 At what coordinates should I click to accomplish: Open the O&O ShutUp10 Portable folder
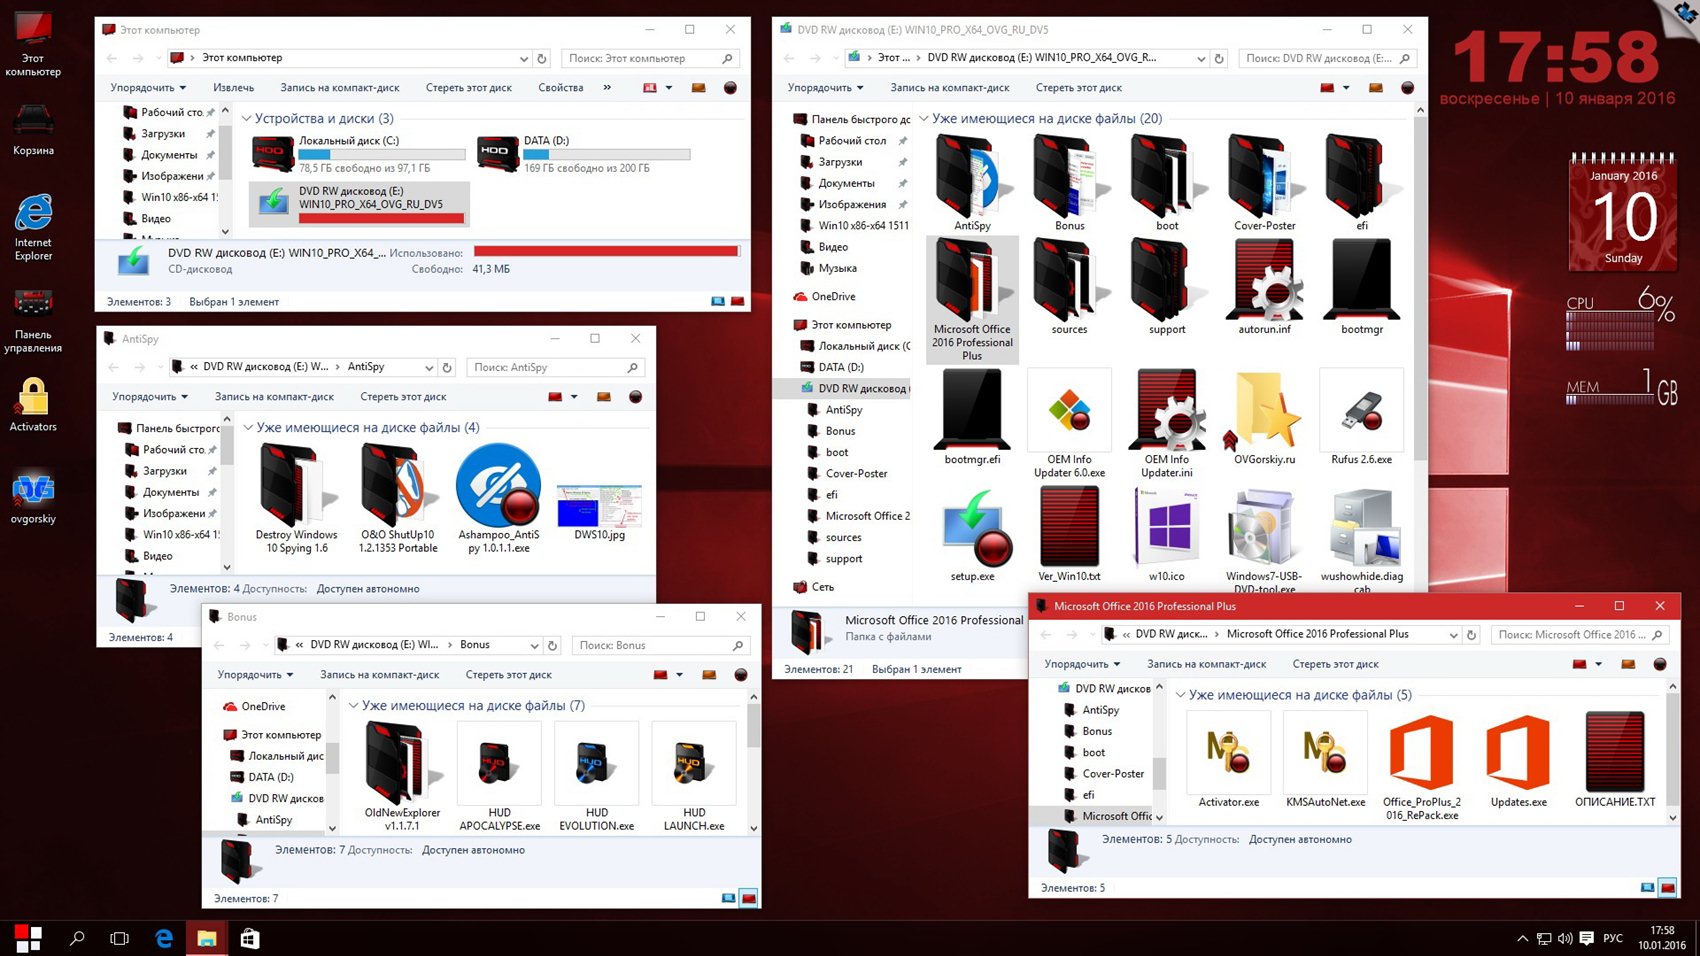397,487
